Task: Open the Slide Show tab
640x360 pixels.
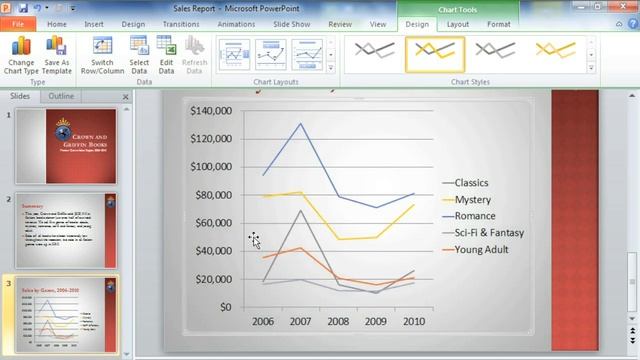Action: point(291,24)
